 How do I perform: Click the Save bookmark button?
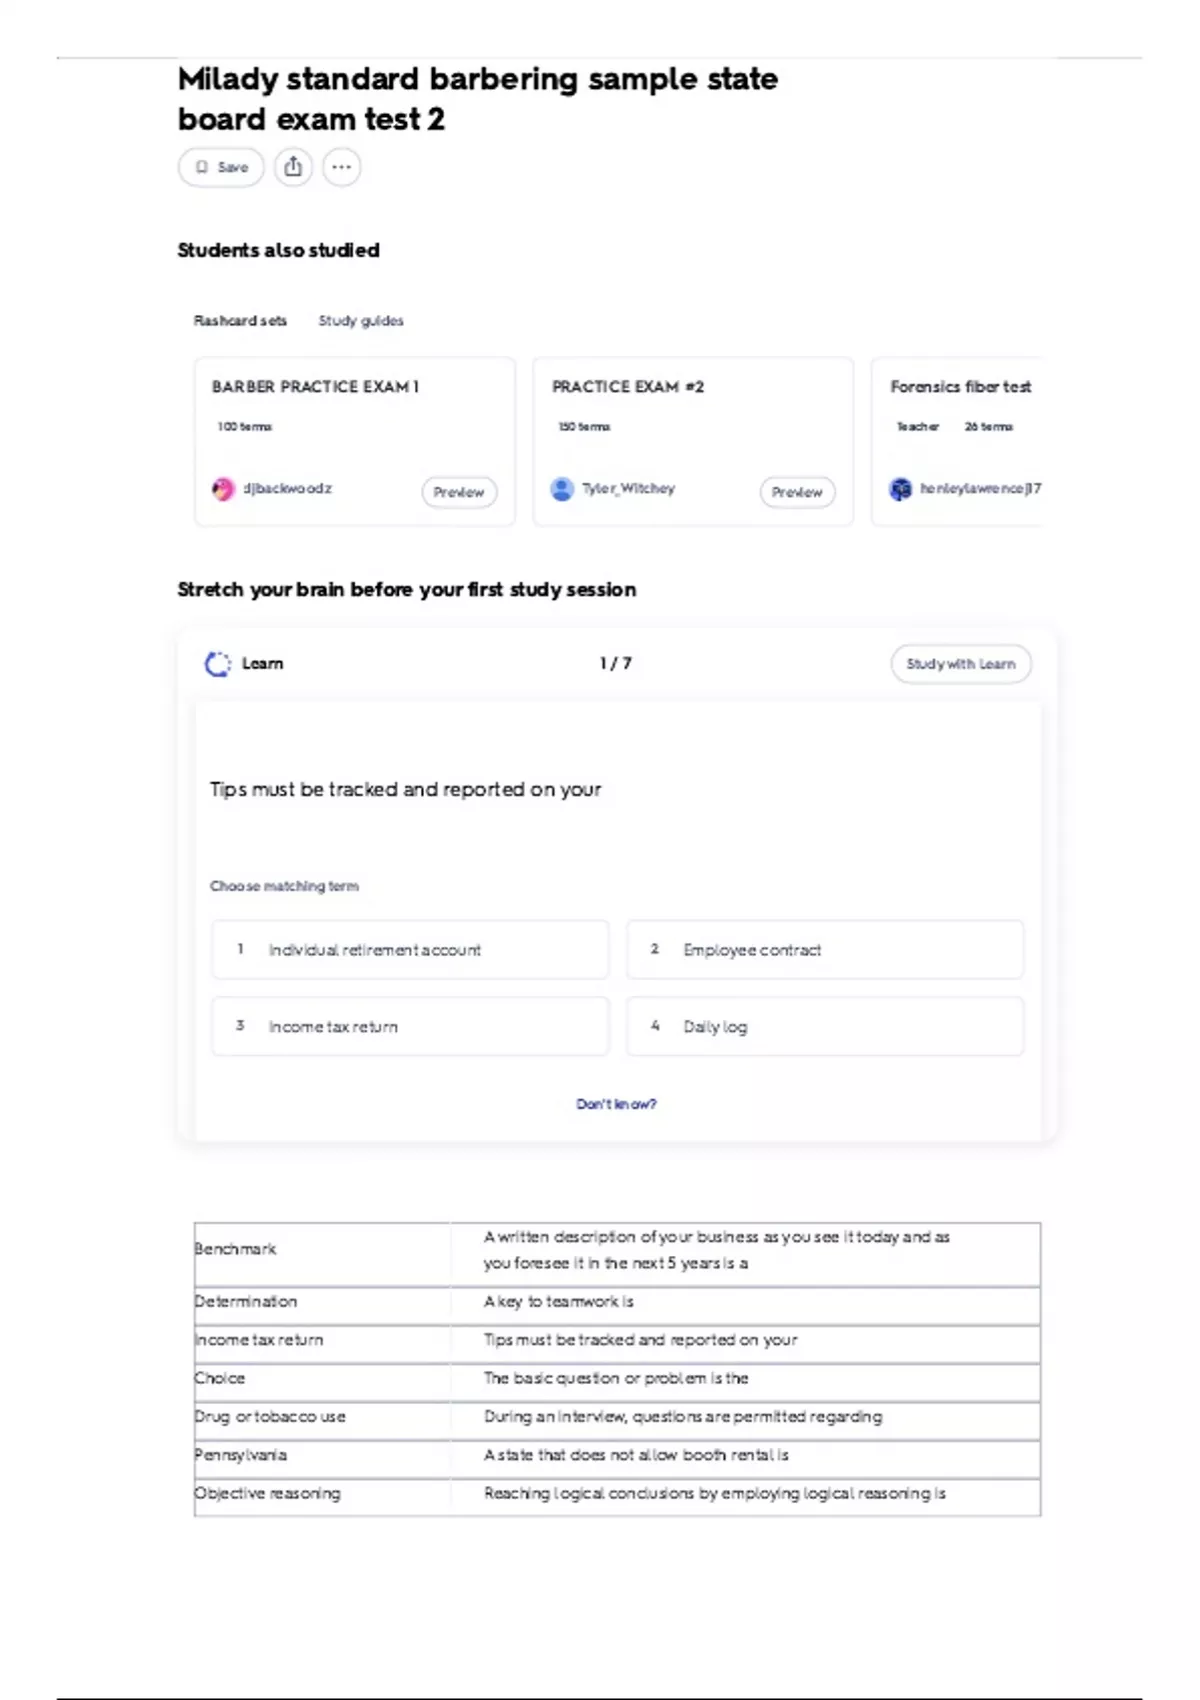pos(221,167)
